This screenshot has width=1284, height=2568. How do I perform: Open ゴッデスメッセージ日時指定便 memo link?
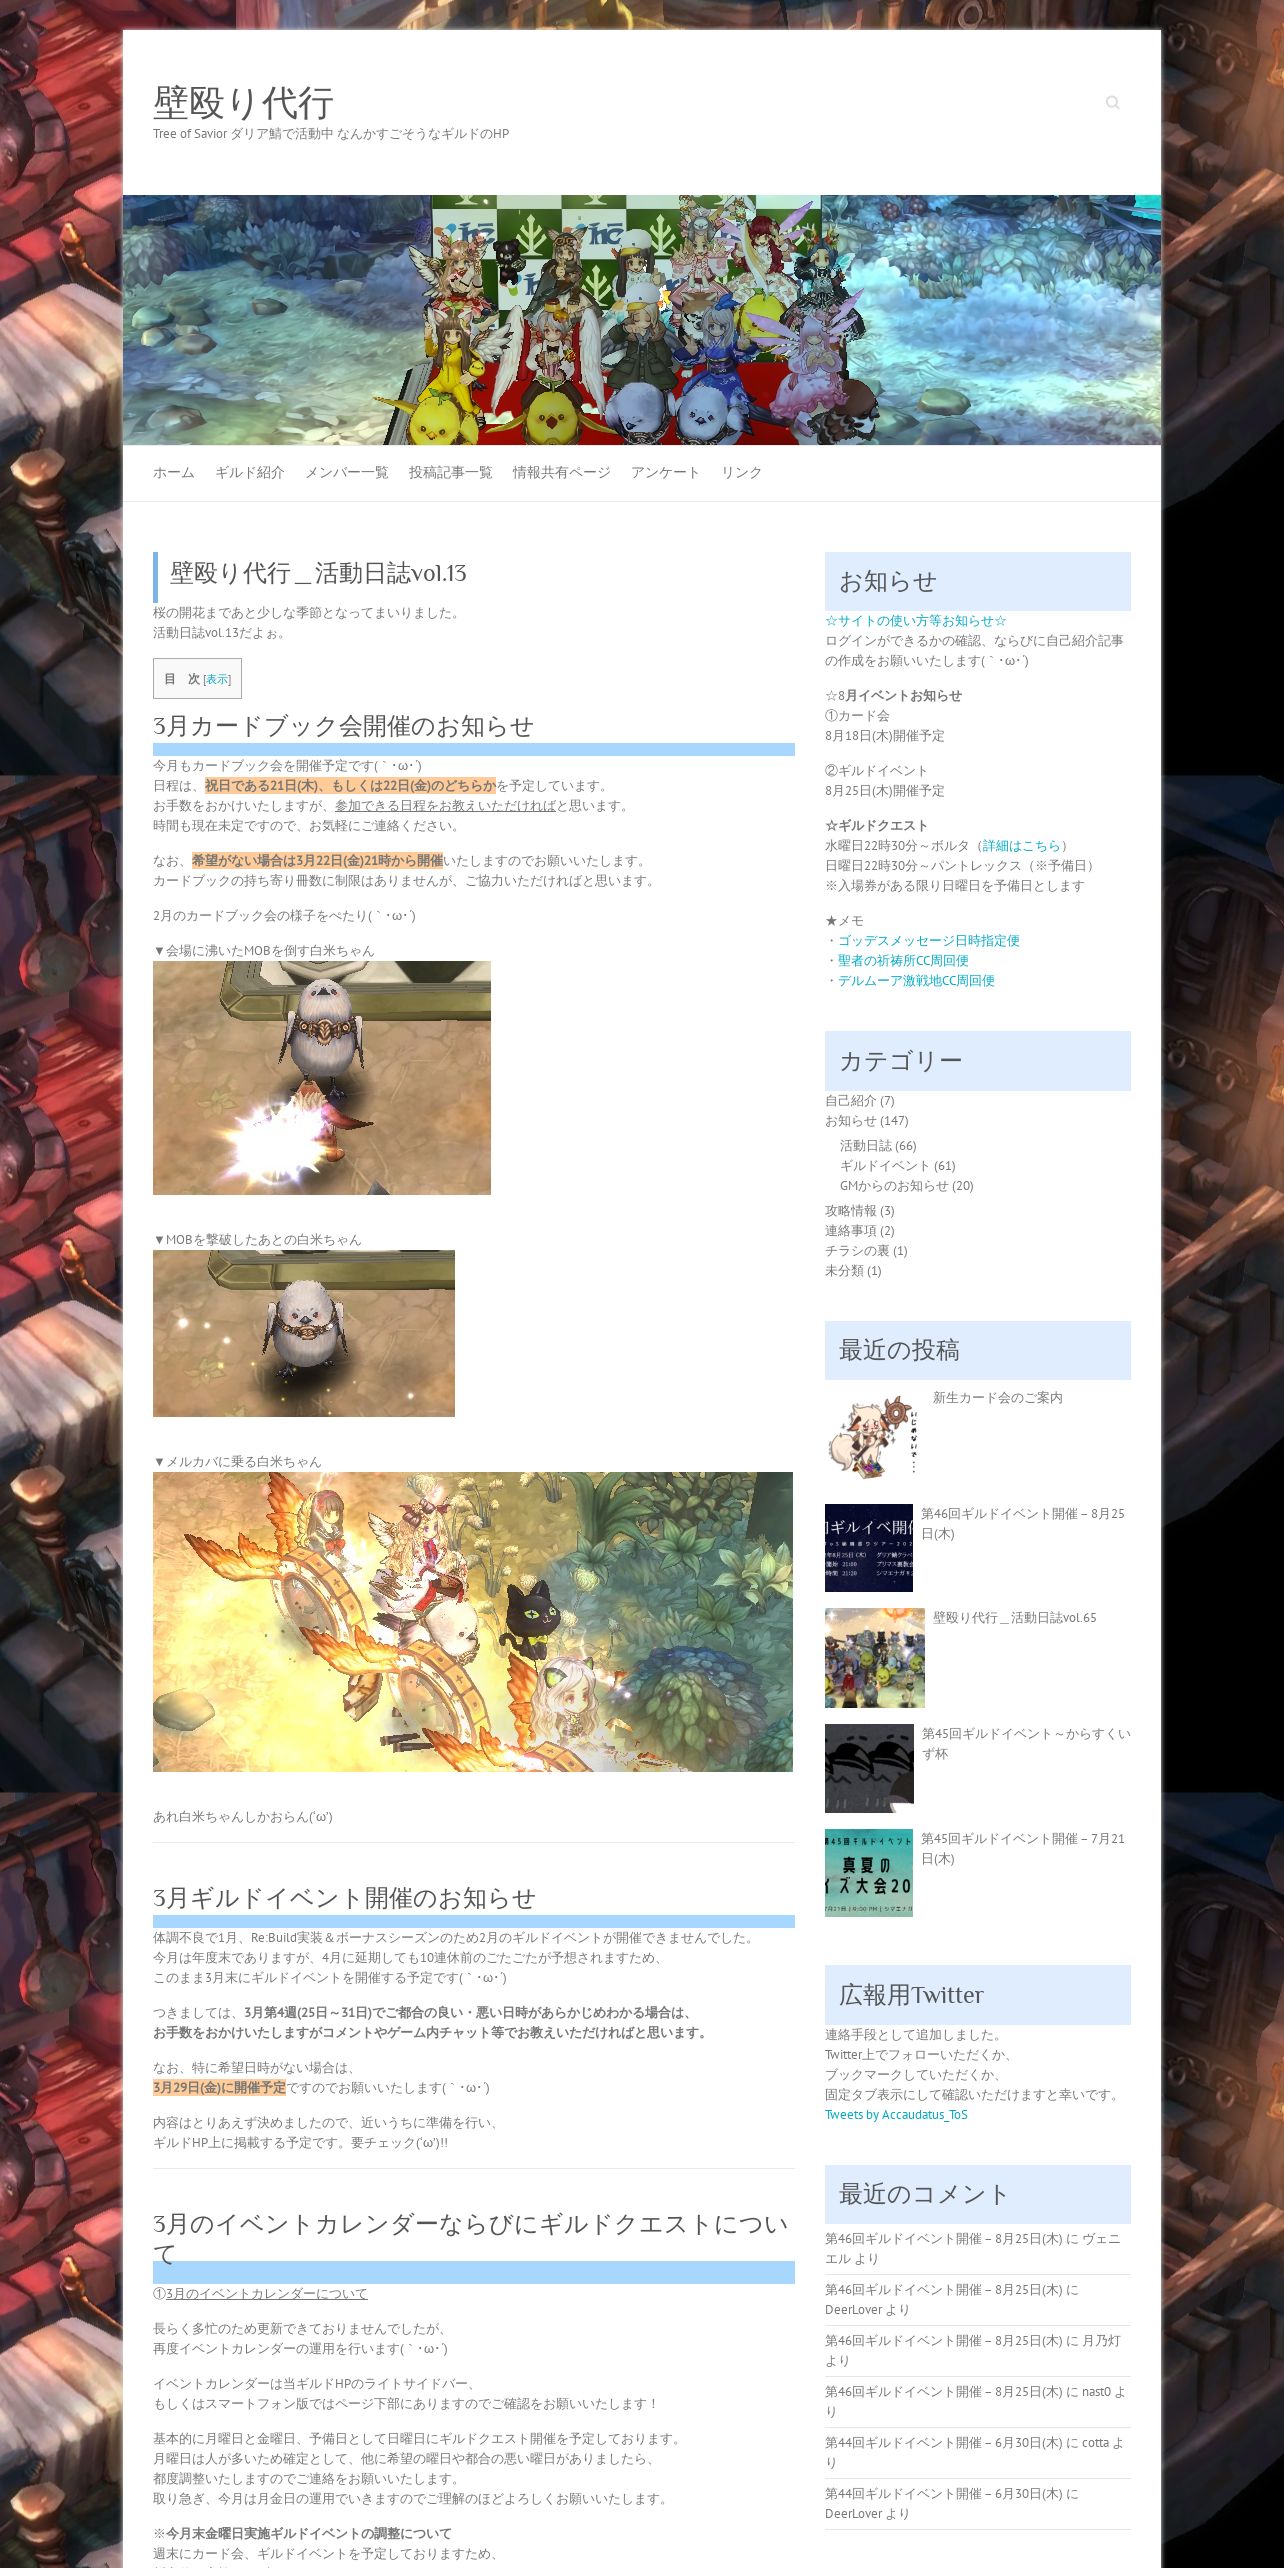929,941
